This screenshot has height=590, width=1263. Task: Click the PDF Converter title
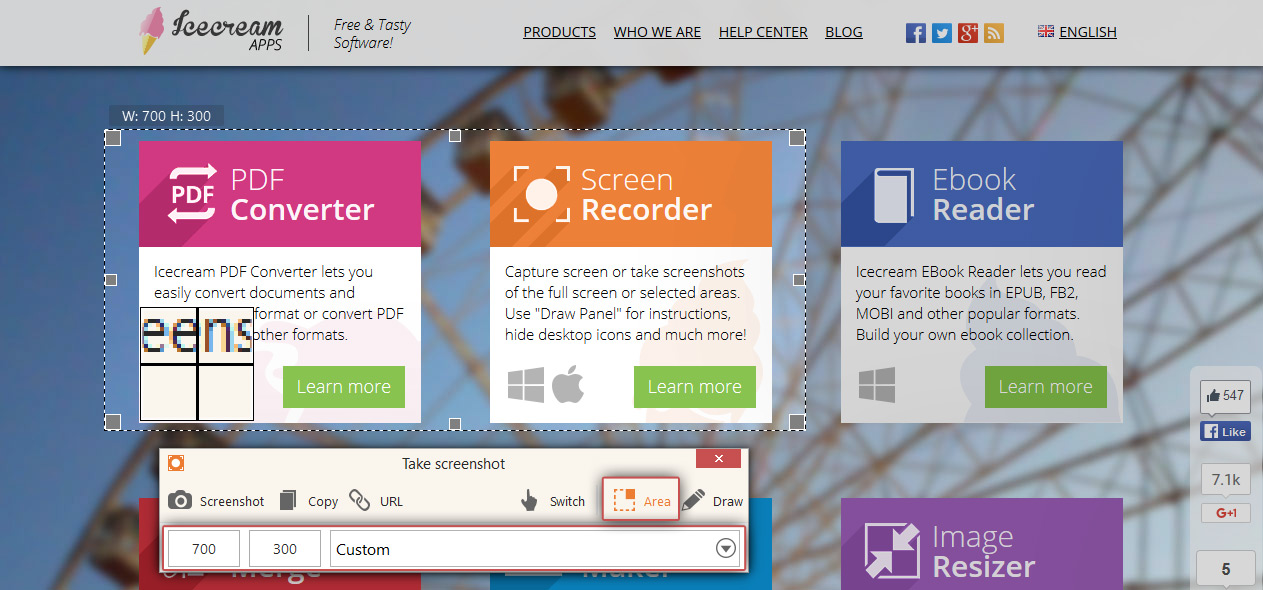[303, 194]
